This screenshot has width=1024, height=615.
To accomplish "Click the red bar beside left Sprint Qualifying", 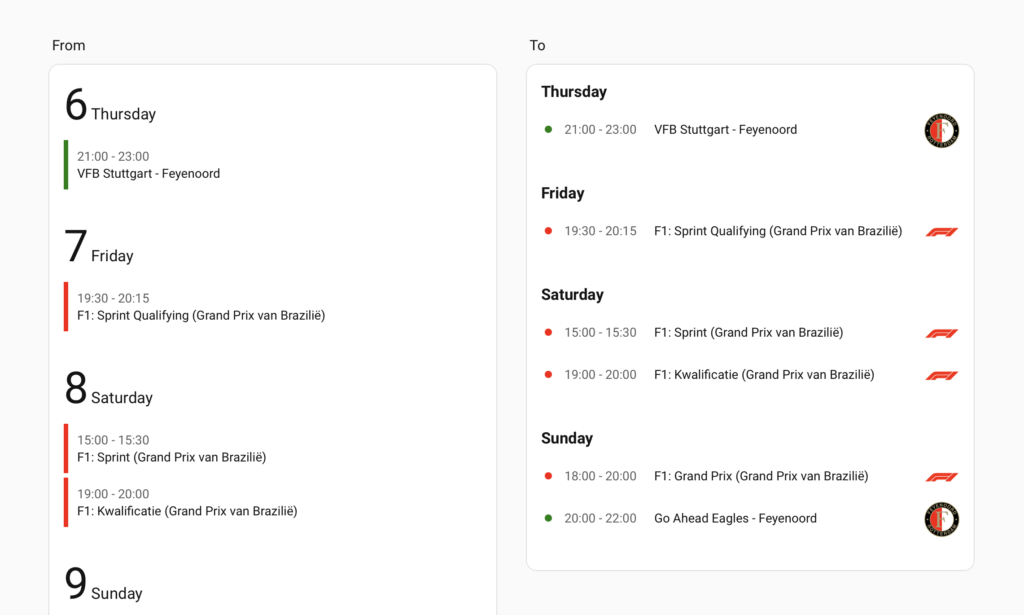I will point(66,307).
